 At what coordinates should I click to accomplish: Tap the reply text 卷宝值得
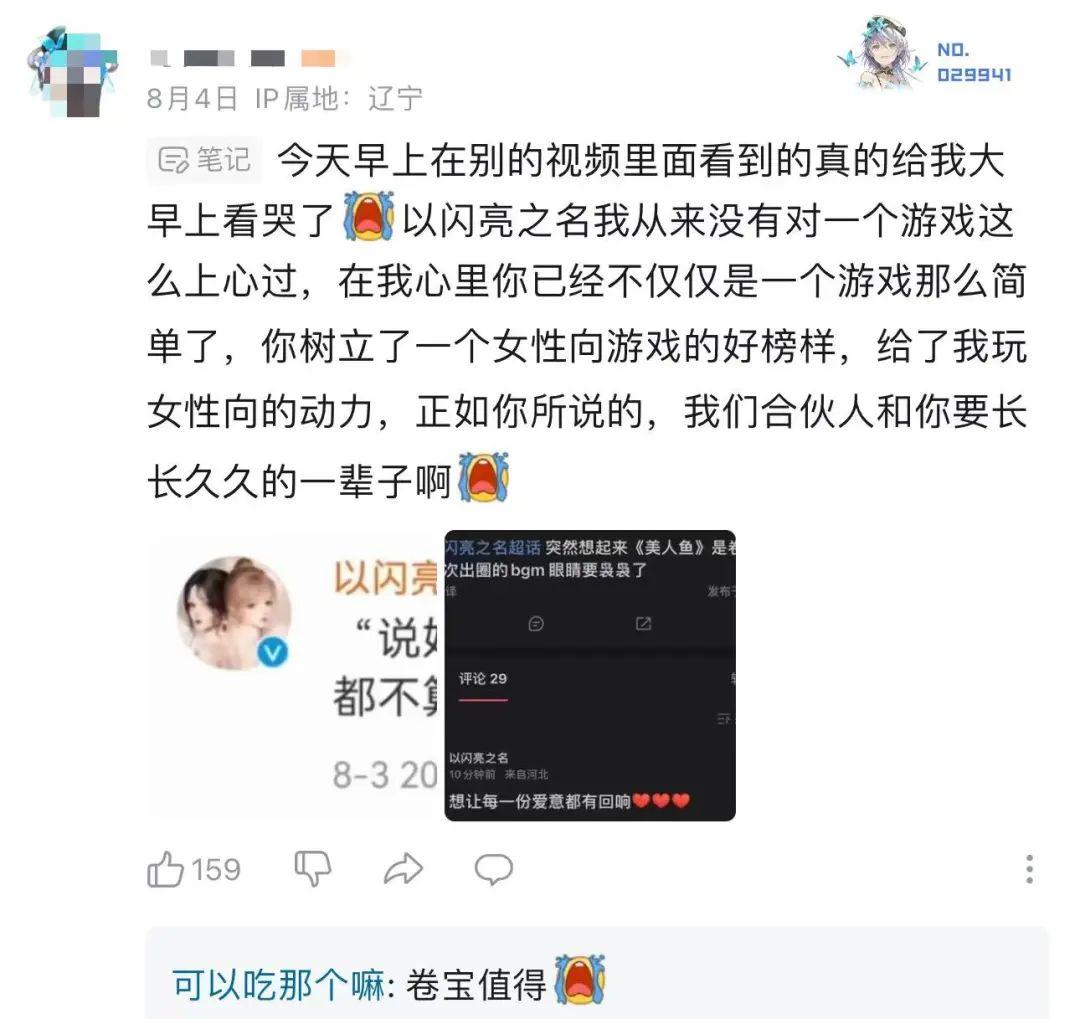476,985
